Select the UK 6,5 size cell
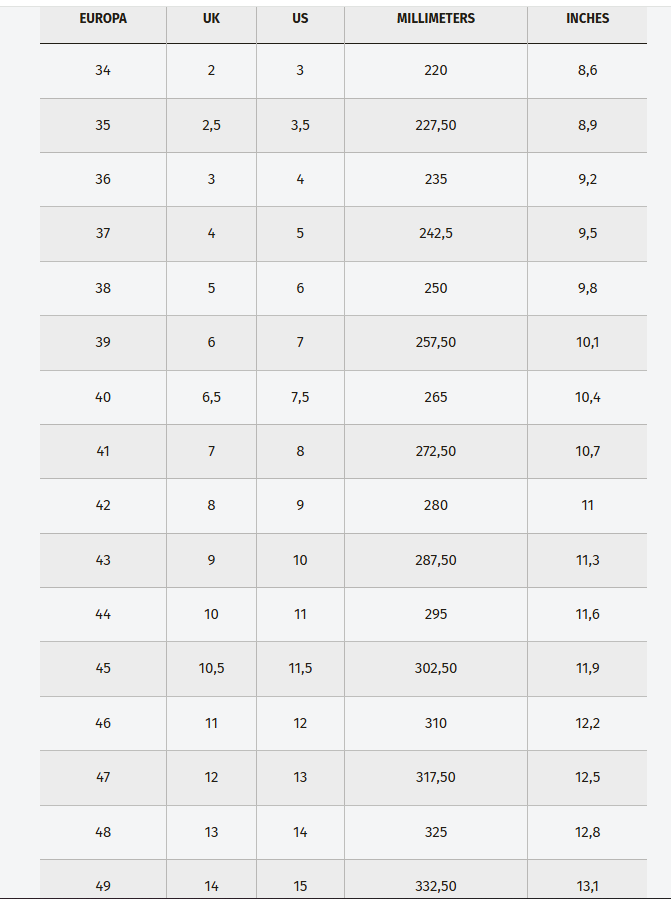 tap(211, 397)
